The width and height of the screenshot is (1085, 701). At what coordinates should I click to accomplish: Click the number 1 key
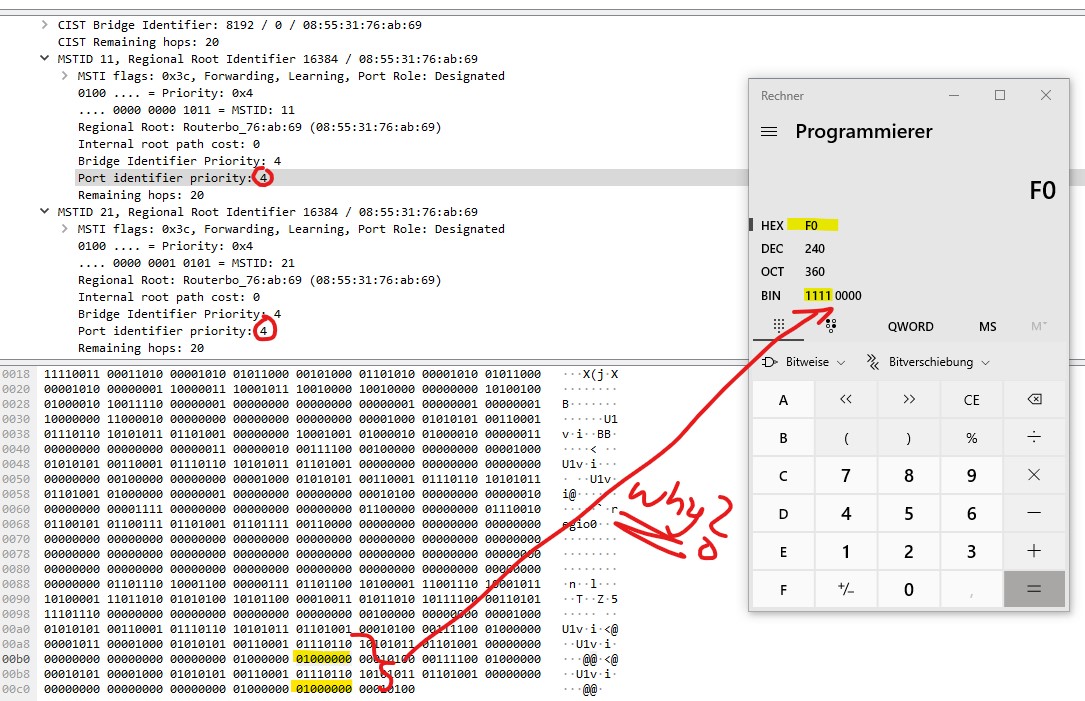tap(846, 552)
